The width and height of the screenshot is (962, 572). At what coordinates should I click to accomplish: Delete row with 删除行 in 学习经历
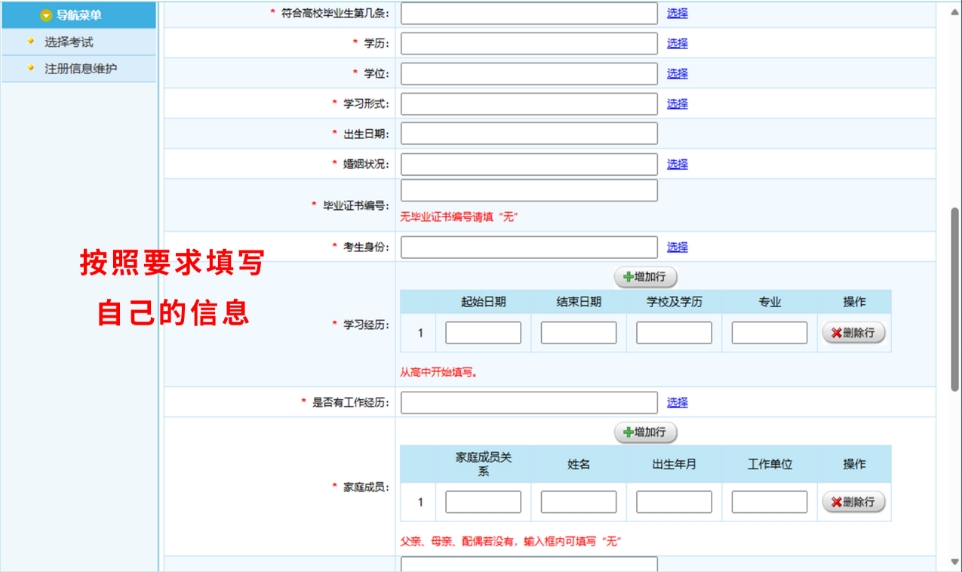pos(853,333)
